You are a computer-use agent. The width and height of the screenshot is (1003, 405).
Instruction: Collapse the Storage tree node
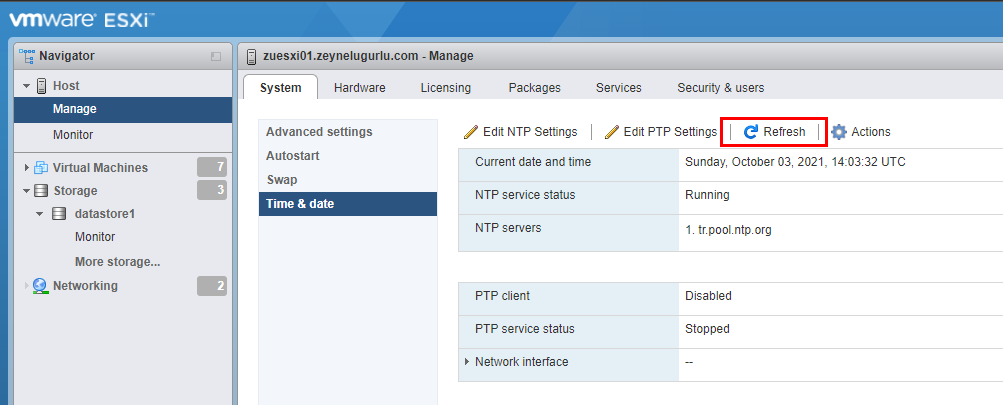coord(26,191)
